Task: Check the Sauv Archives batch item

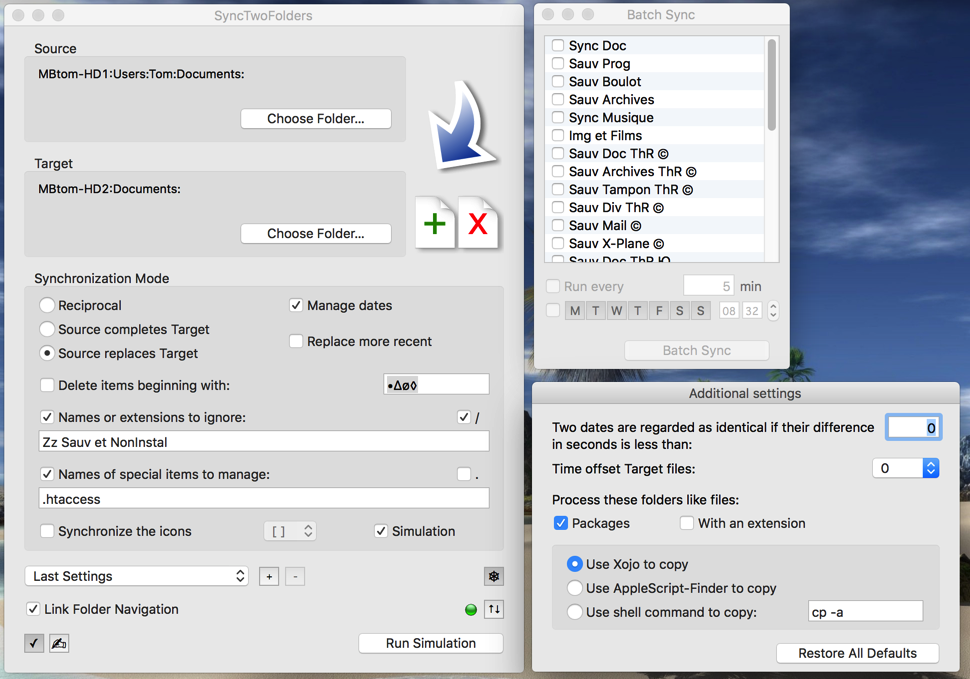Action: [x=558, y=99]
